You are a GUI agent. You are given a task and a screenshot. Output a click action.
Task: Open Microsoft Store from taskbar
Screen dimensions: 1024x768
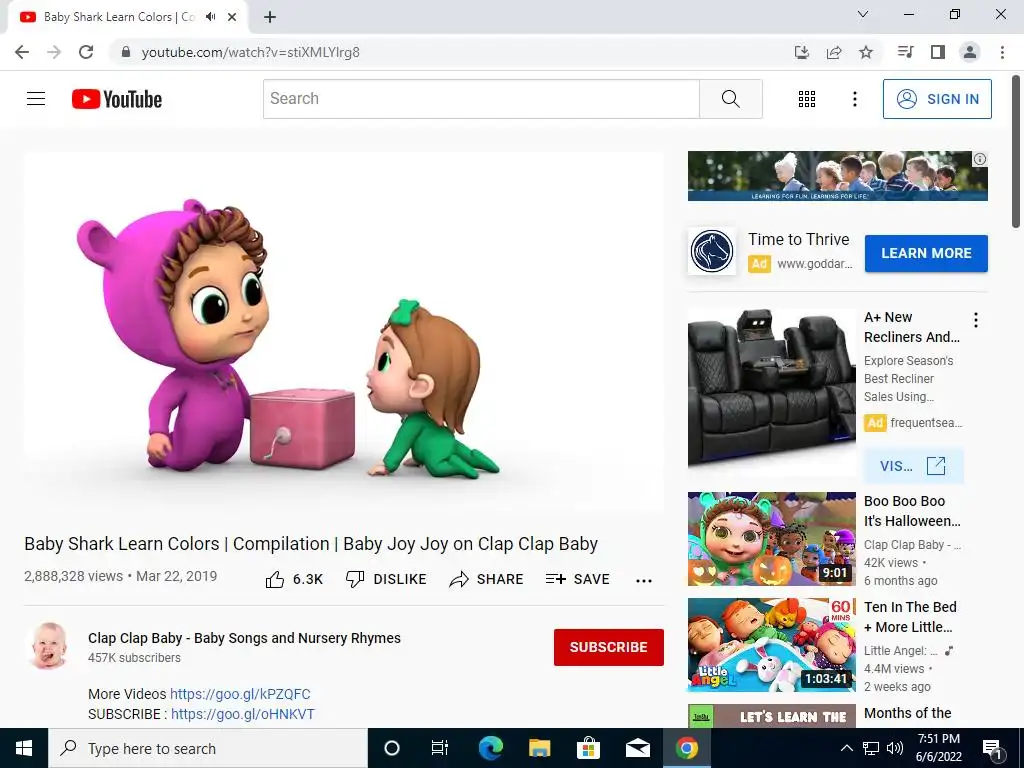click(x=588, y=748)
